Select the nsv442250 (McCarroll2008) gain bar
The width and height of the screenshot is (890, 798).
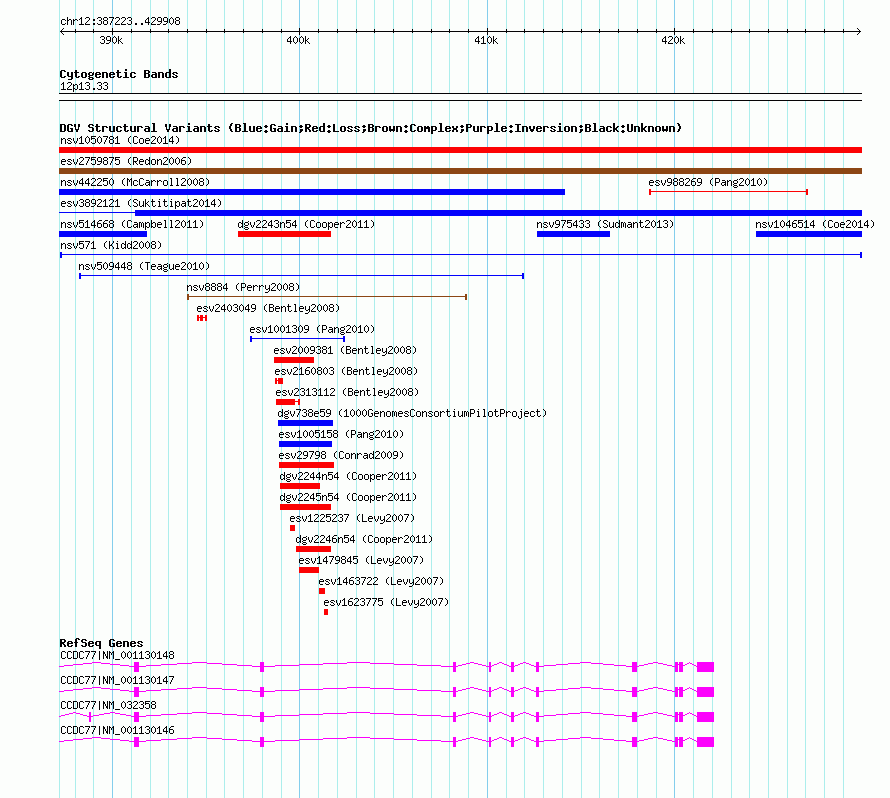click(312, 192)
